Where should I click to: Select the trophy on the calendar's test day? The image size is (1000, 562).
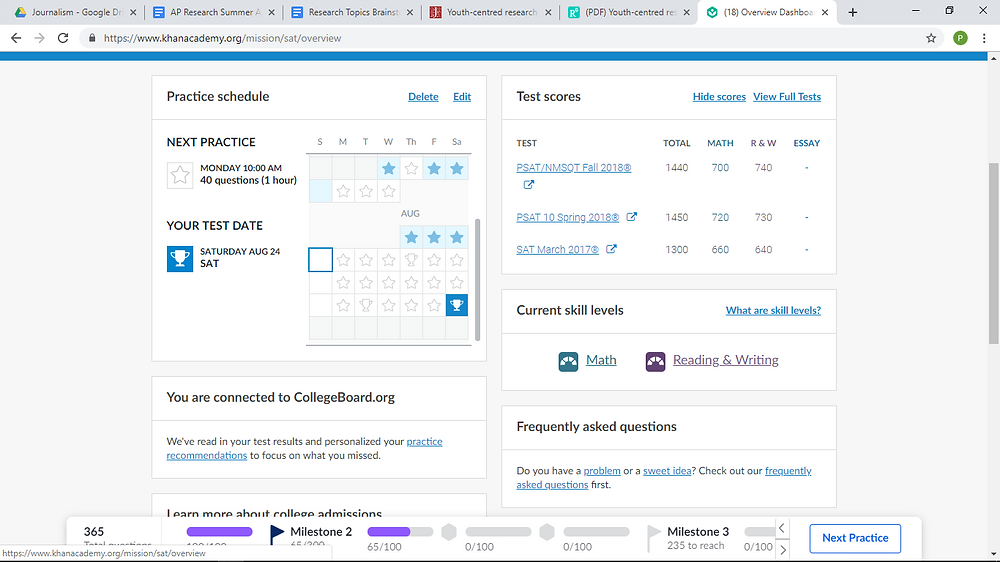coord(457,305)
